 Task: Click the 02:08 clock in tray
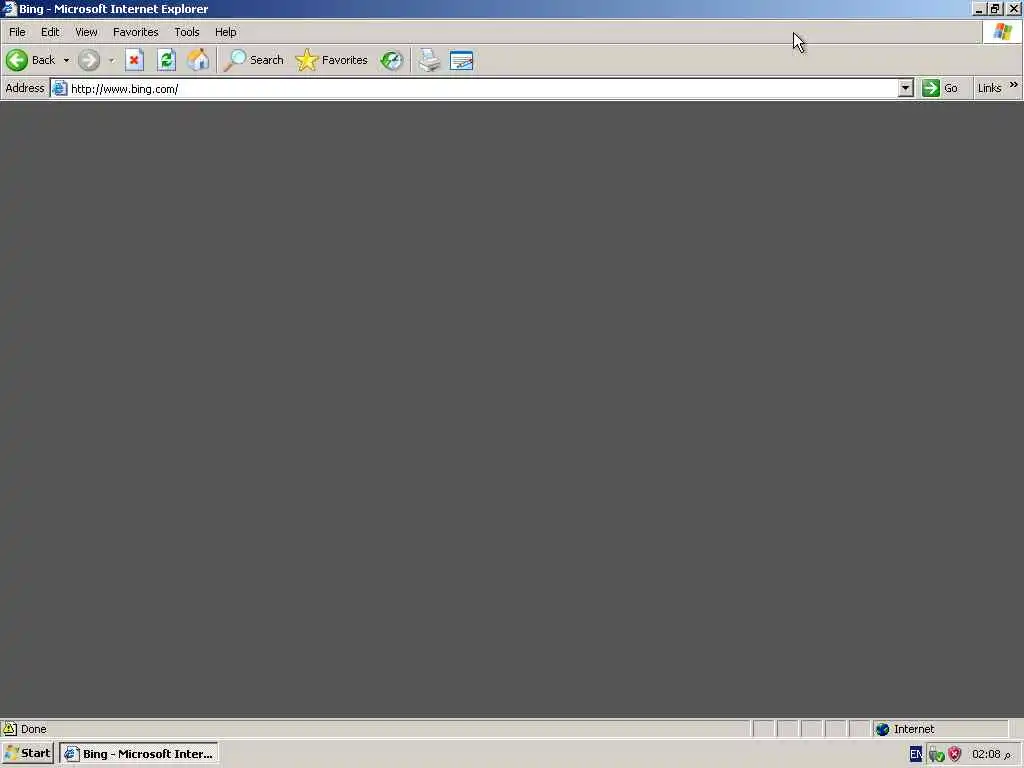986,754
